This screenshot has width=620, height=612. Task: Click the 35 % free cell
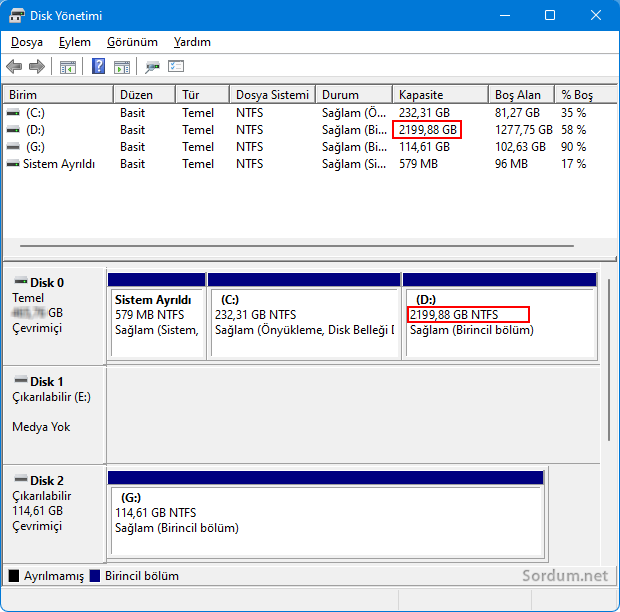point(573,113)
